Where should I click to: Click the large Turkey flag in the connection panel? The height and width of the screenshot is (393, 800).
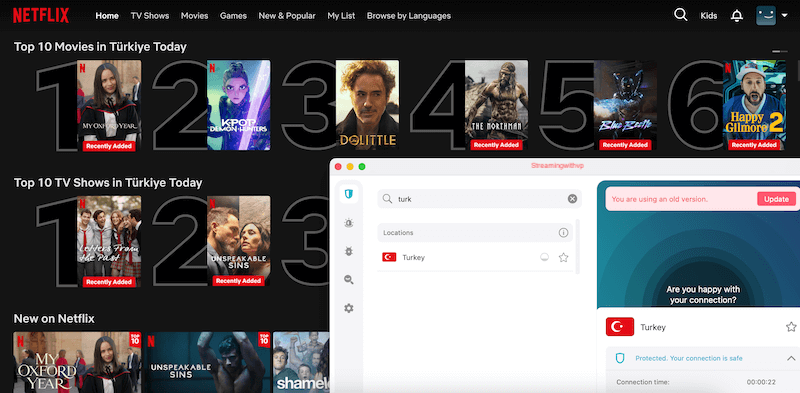[x=620, y=327]
